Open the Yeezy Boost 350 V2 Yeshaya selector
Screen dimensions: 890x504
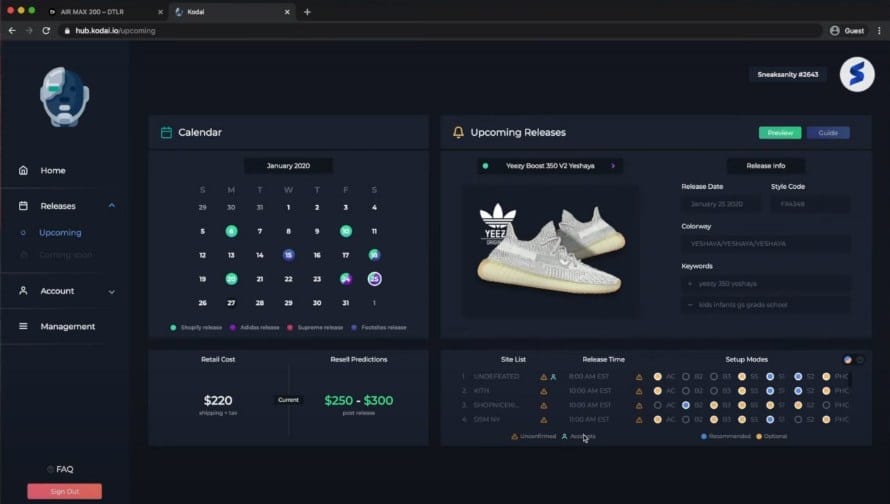(x=550, y=166)
